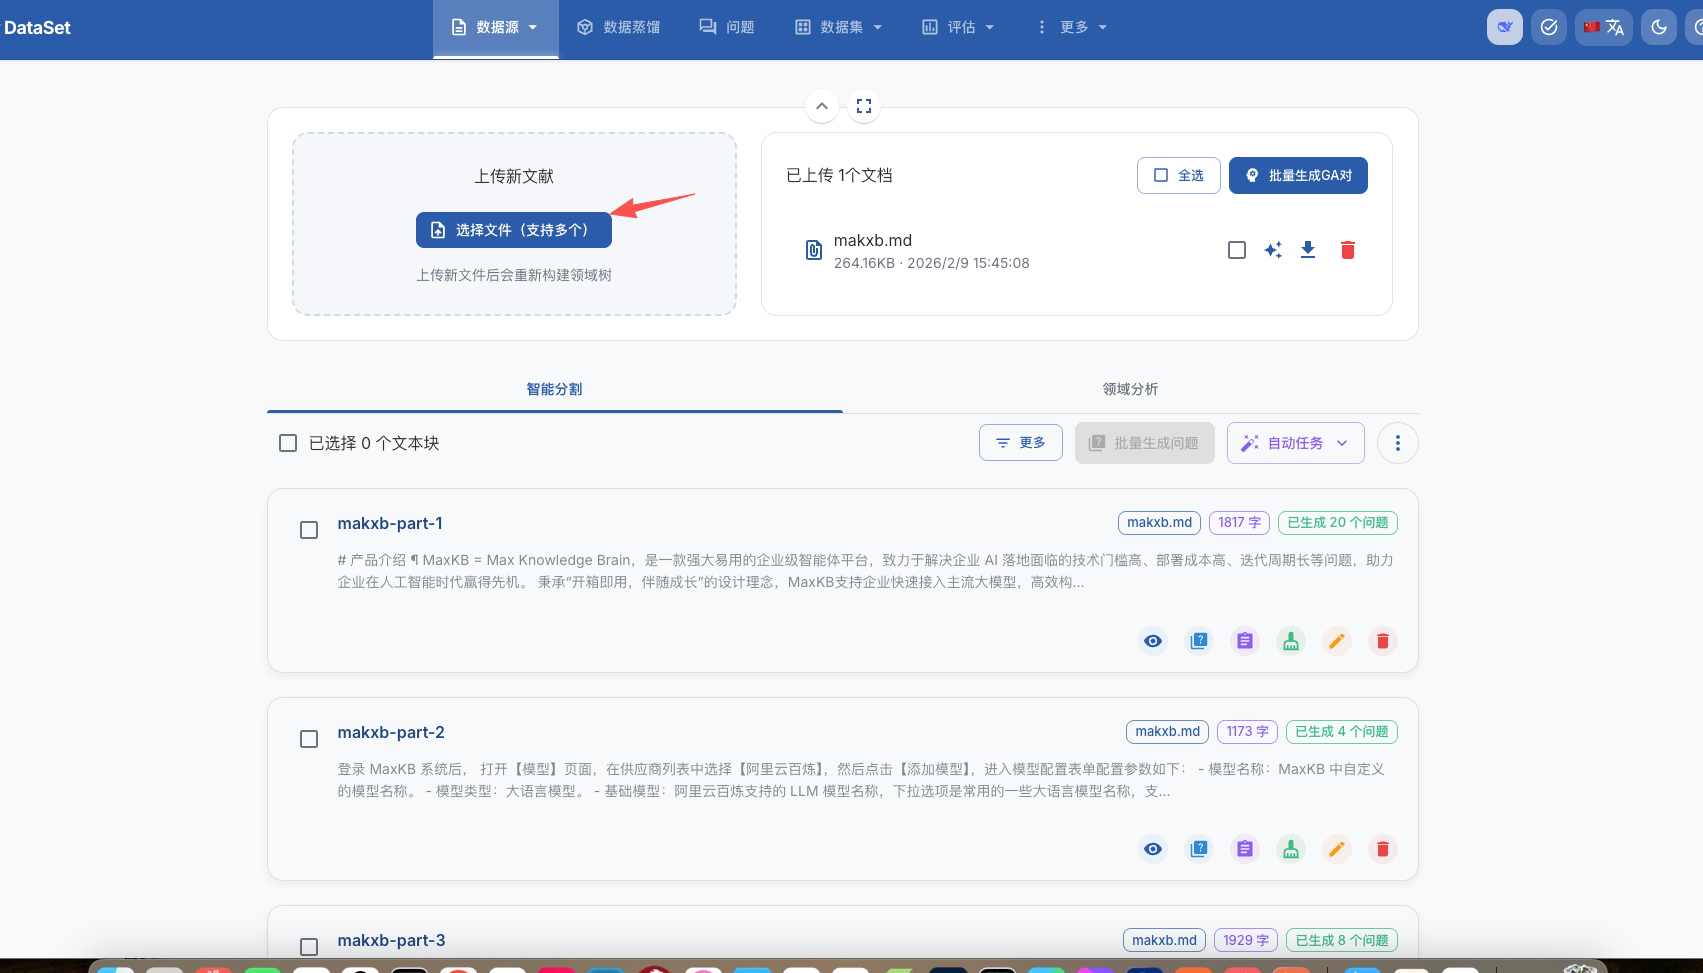Select the makxb-part-2 checkbox
This screenshot has width=1703, height=973.
click(309, 739)
